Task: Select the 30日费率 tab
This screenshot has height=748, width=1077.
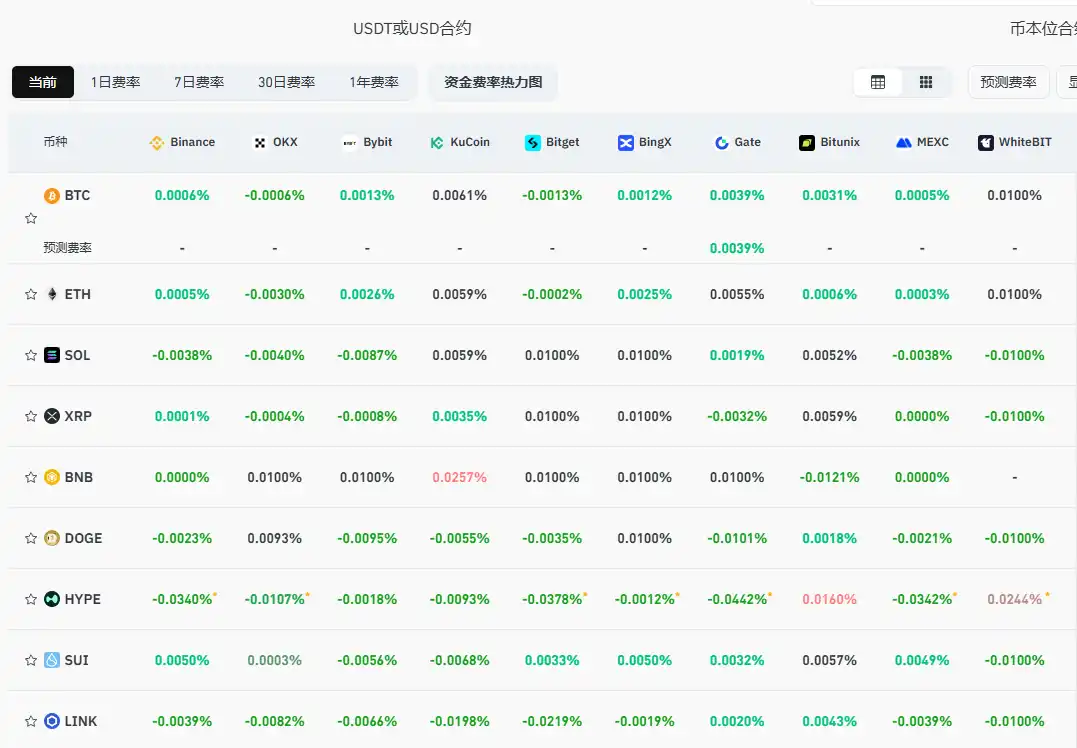Action: click(286, 82)
